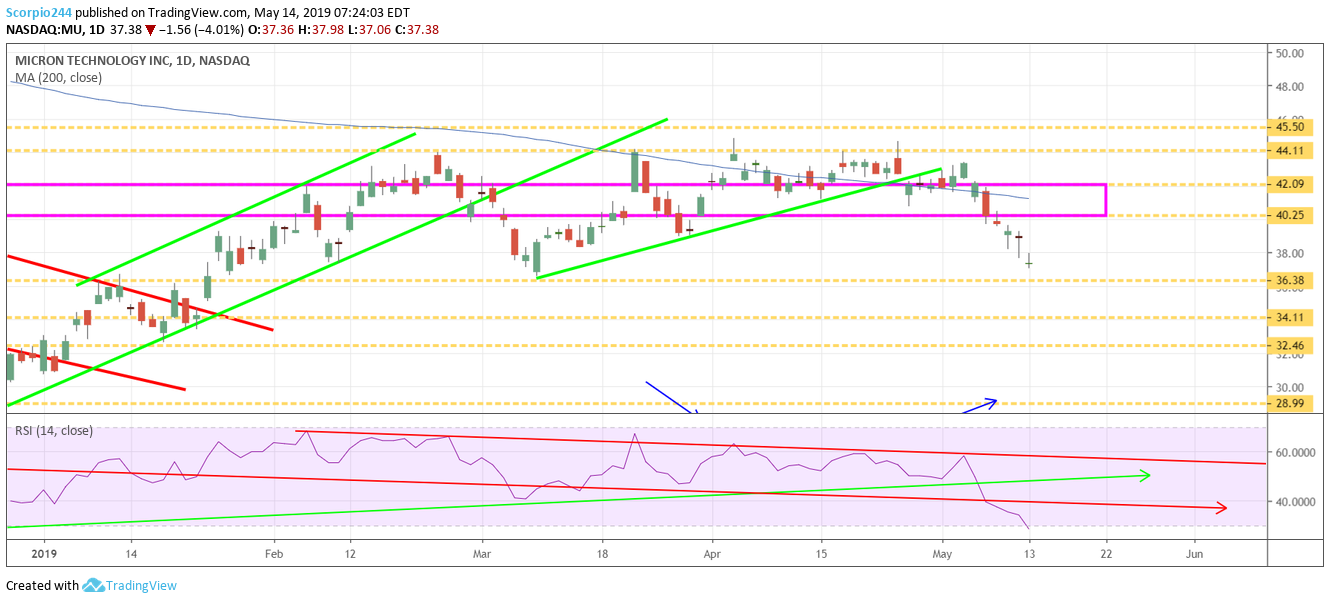Click the 42.09 price level label
Image resolution: width=1330 pixels, height=603 pixels.
[1290, 184]
